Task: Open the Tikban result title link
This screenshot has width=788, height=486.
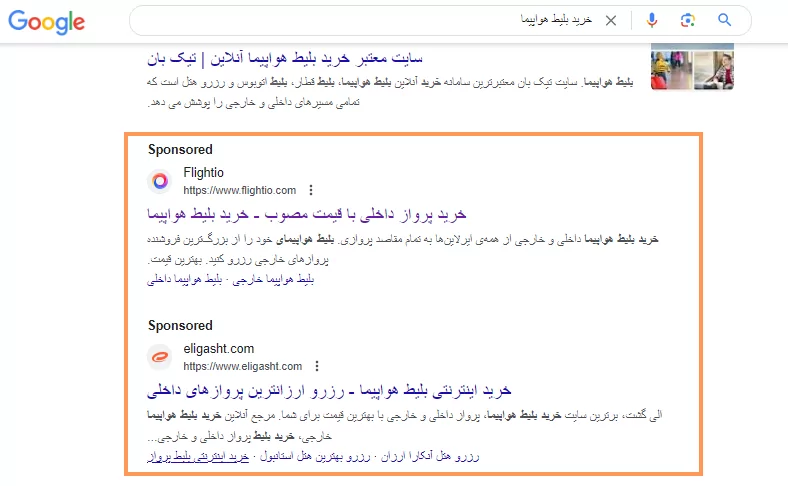Action: point(285,59)
